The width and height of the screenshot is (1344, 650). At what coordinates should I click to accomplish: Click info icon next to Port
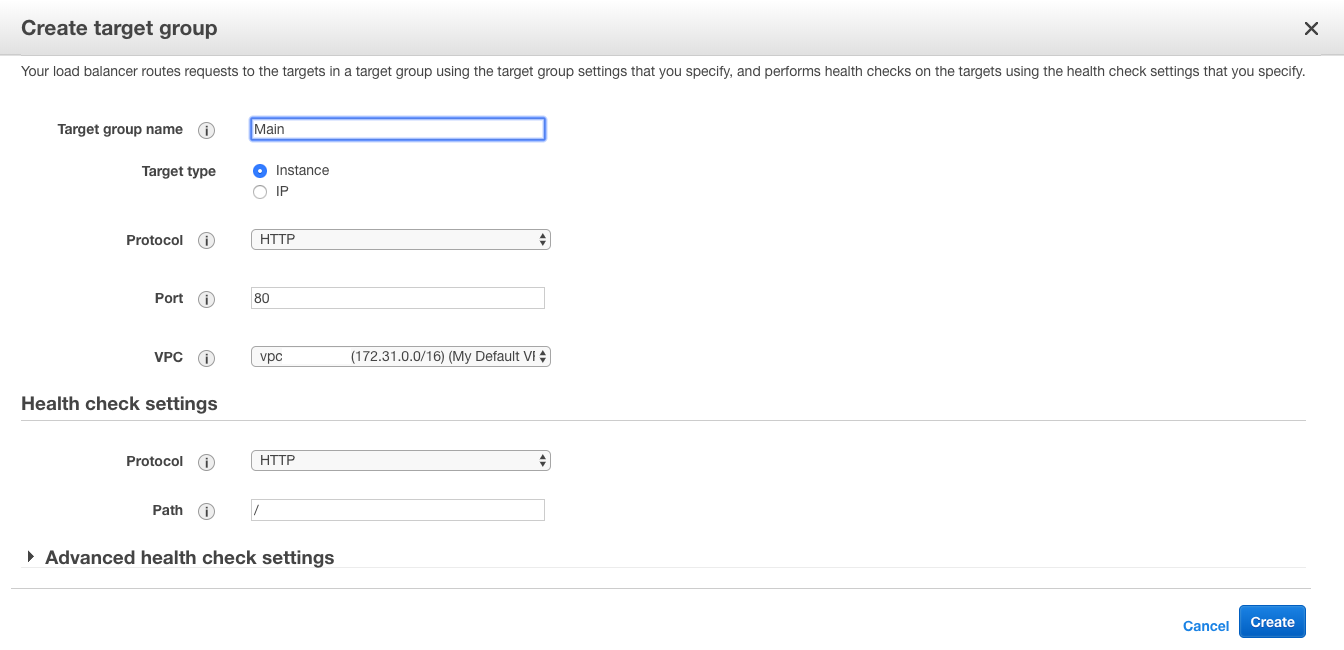click(x=207, y=299)
